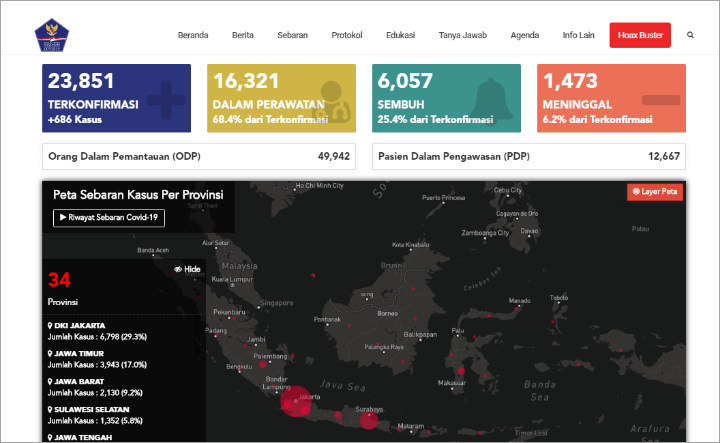Click Jumlah Kasus : 3,943 (17.0%) text
Viewport: 720px width, 443px height.
(97, 365)
